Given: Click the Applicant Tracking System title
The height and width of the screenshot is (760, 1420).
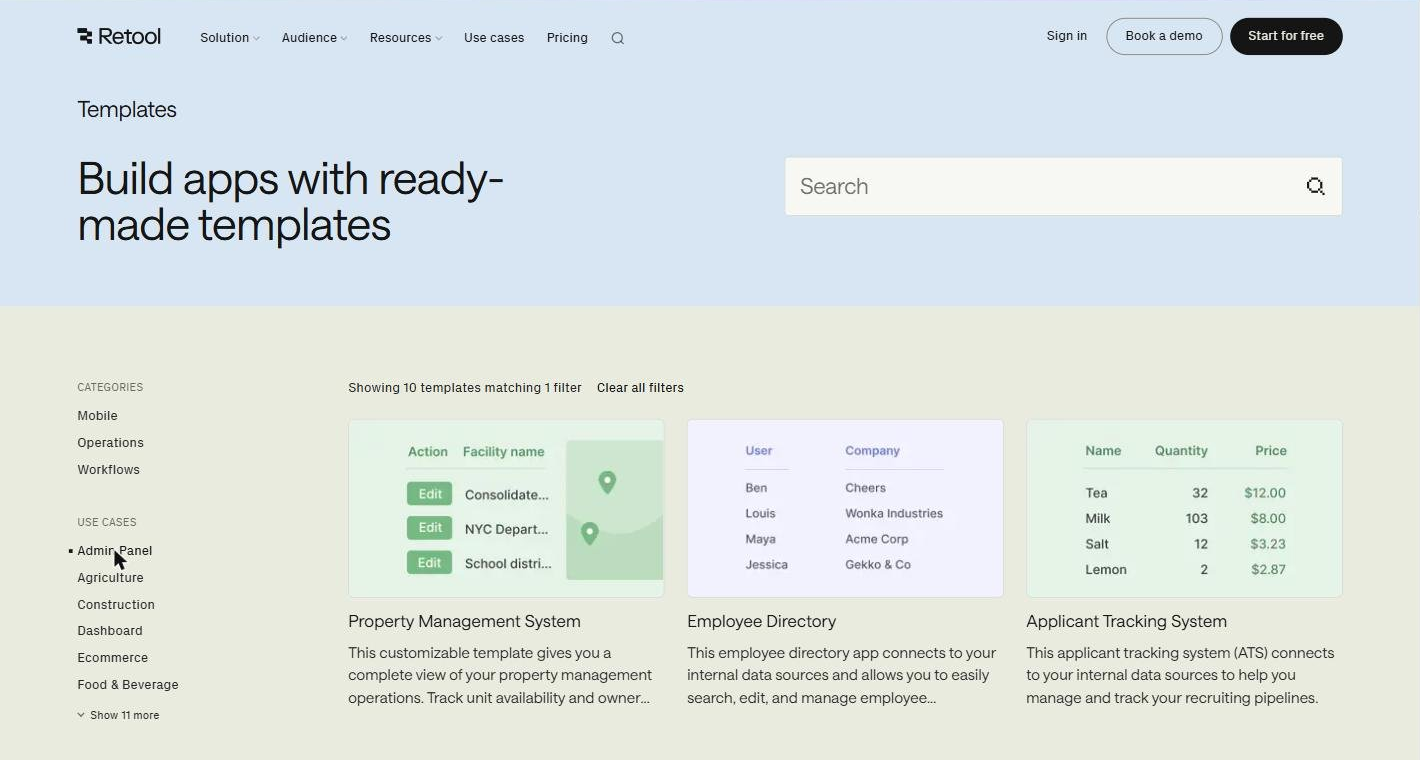Looking at the screenshot, I should [1126, 621].
